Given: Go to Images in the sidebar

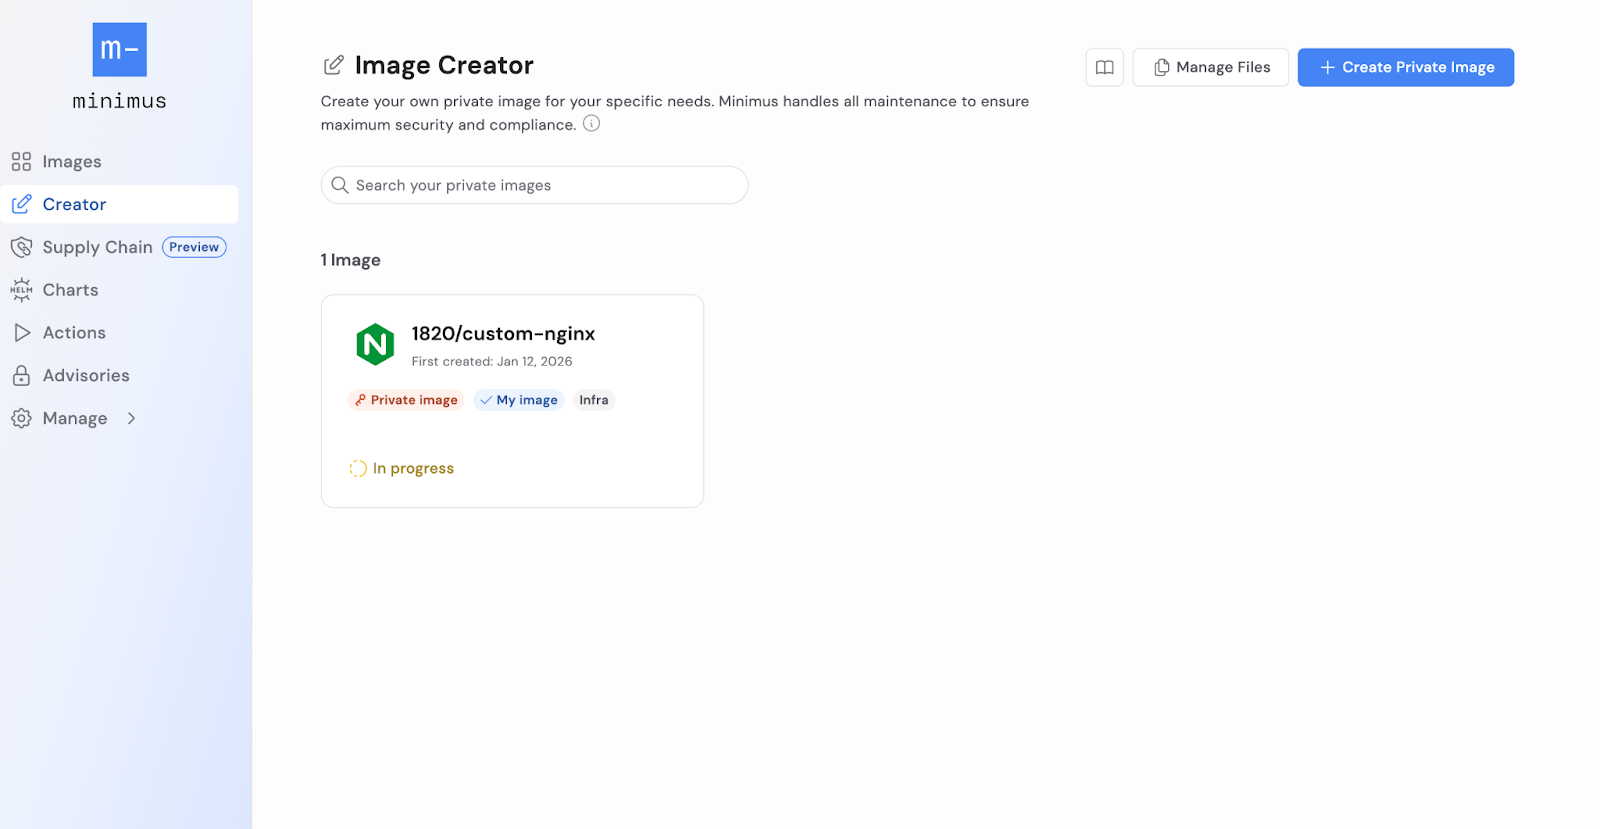Looking at the screenshot, I should pyautogui.click(x=72, y=161).
